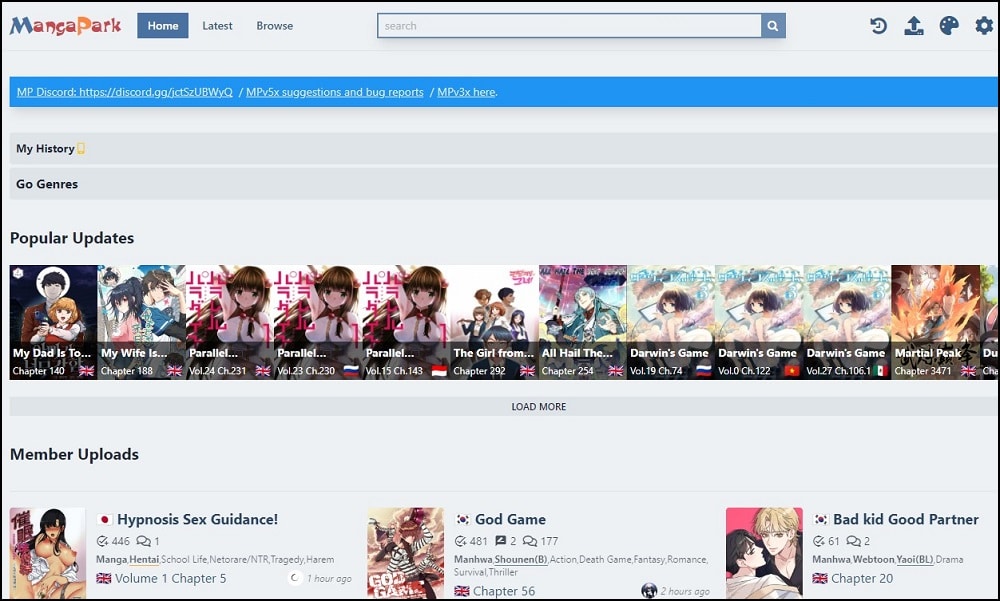The image size is (1000, 601).
Task: Open The Girl from... Chapter 292 cover
Action: point(494,322)
